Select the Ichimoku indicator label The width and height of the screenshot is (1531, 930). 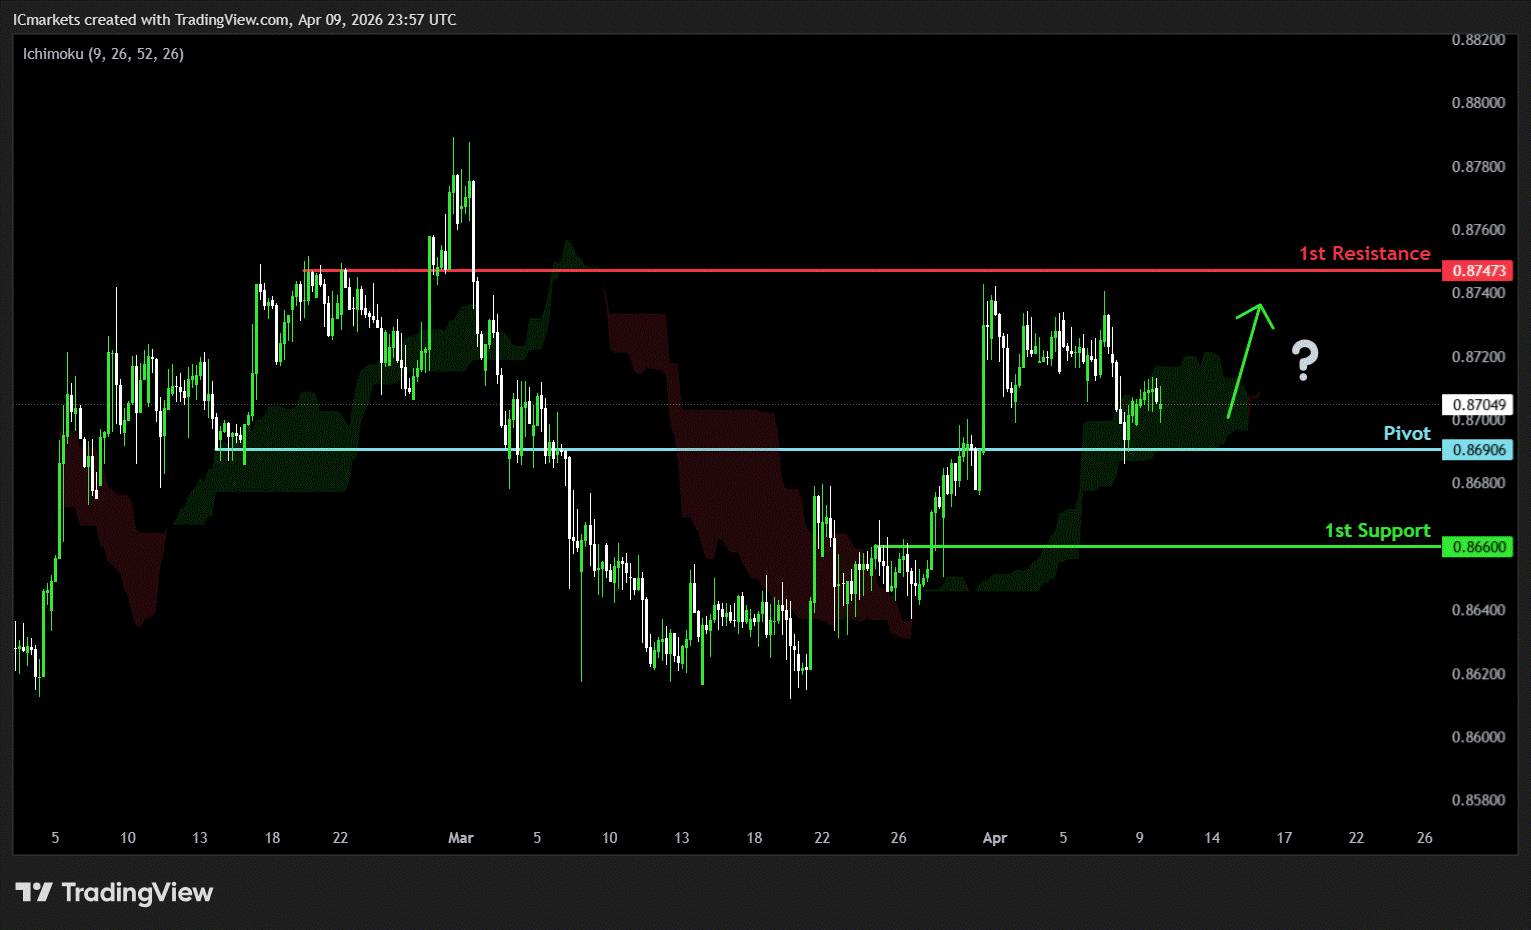click(103, 54)
